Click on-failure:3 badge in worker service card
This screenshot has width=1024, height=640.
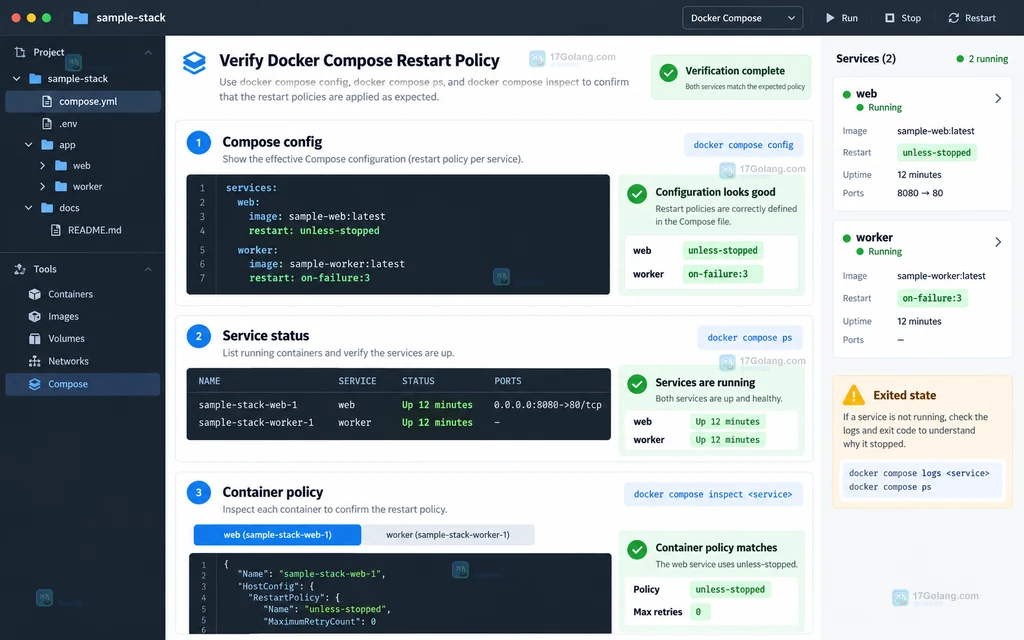point(932,298)
